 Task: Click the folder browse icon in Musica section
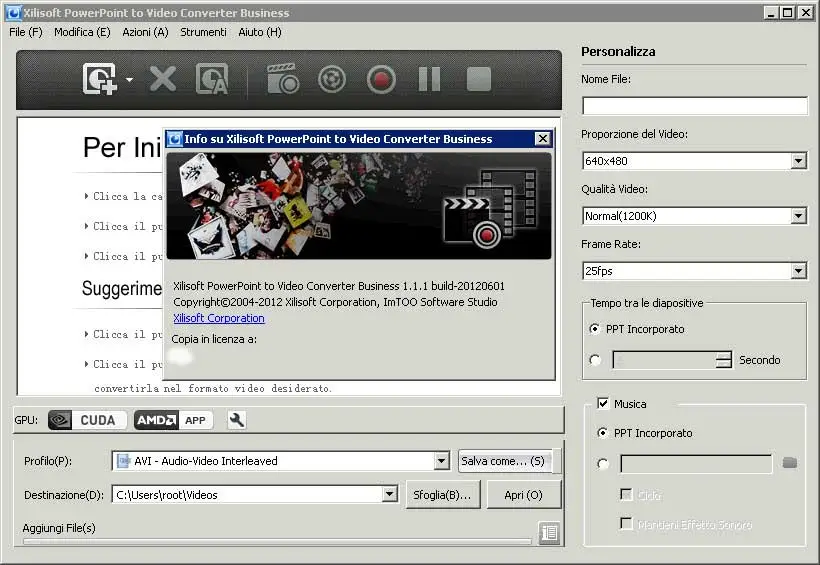[790, 463]
